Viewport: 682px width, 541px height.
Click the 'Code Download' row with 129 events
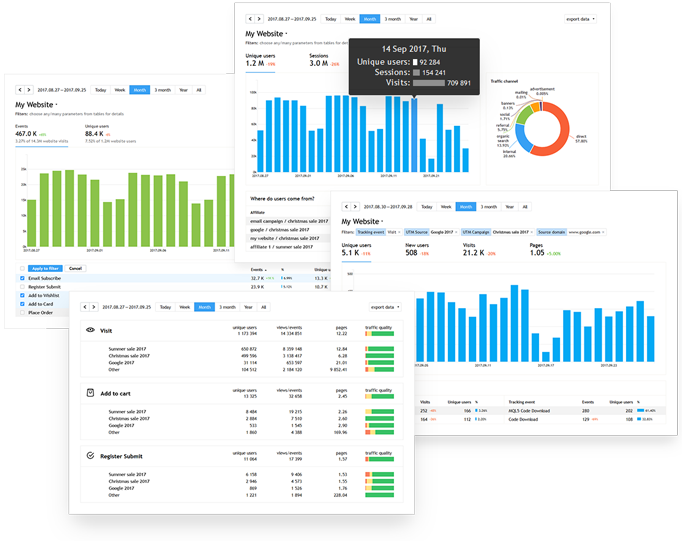pos(584,419)
